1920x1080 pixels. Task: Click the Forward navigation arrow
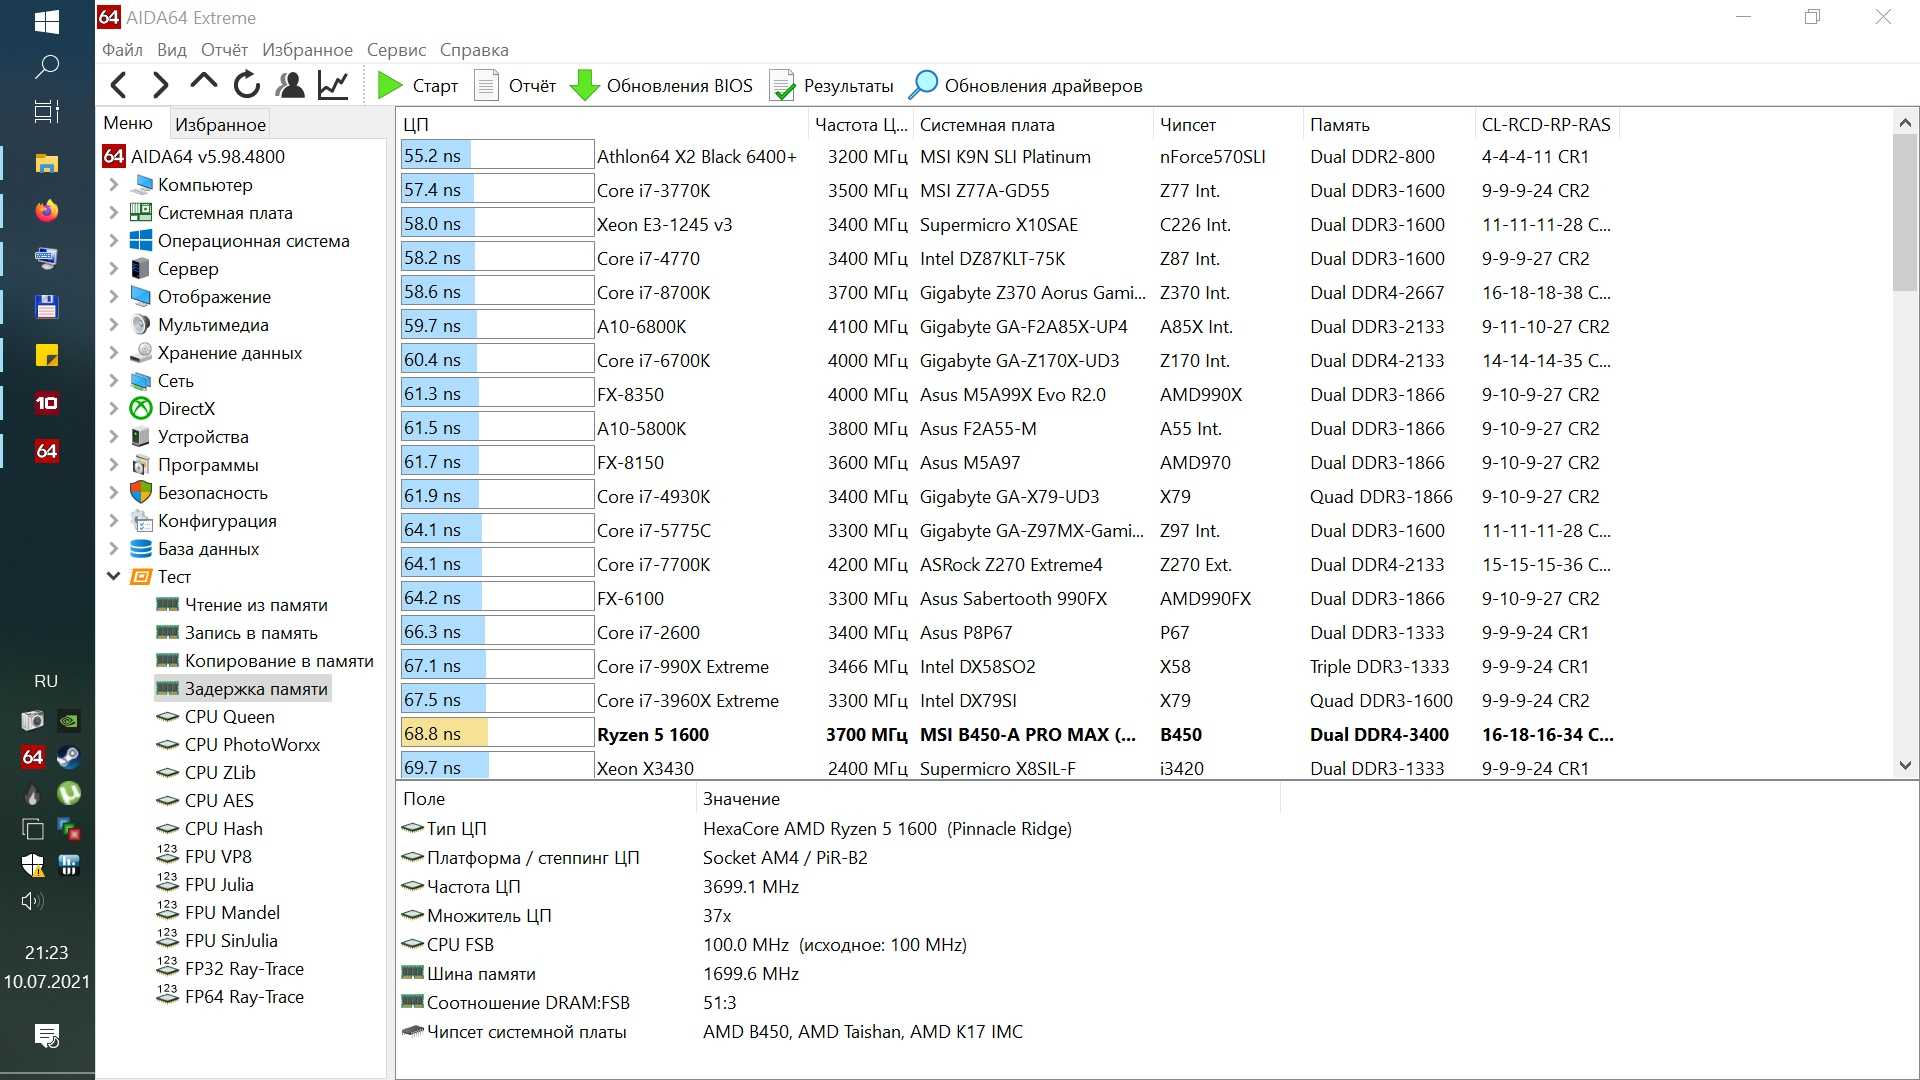pos(160,86)
